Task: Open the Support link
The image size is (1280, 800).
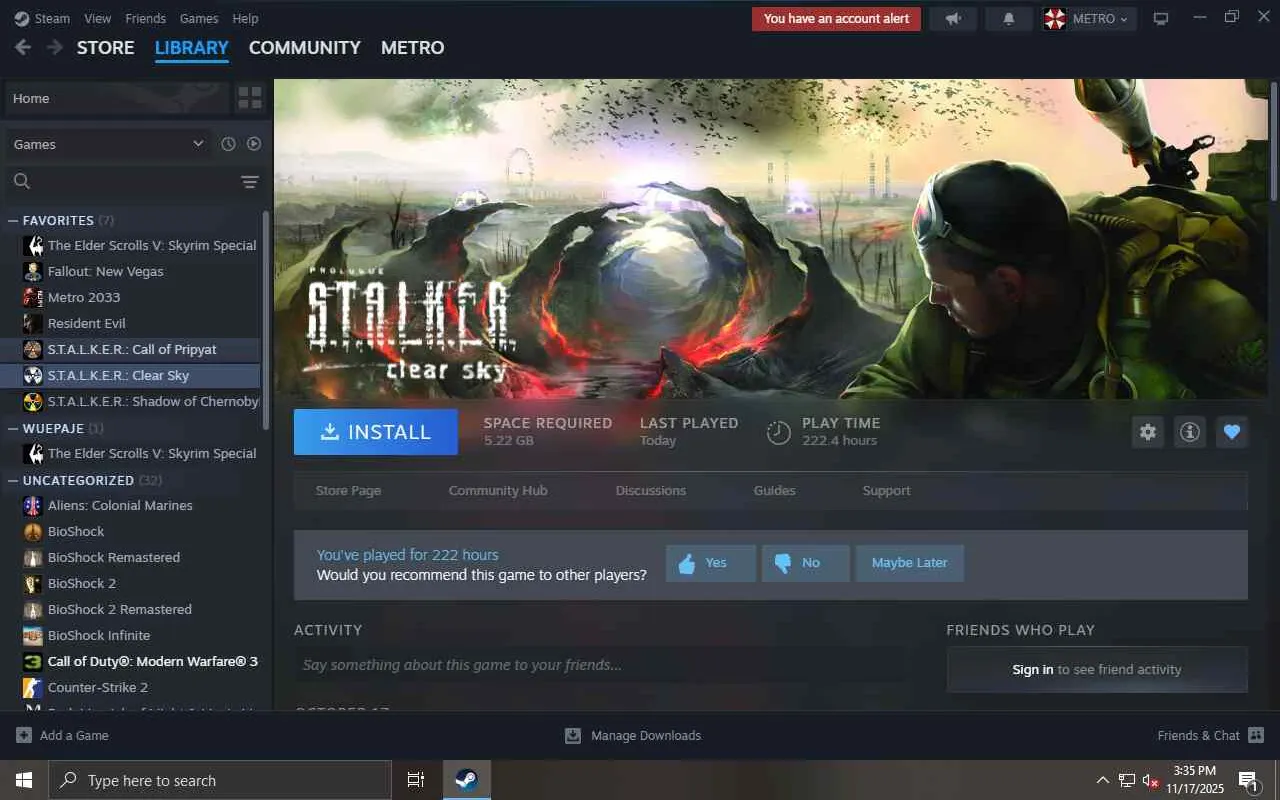Action: pyautogui.click(x=887, y=491)
